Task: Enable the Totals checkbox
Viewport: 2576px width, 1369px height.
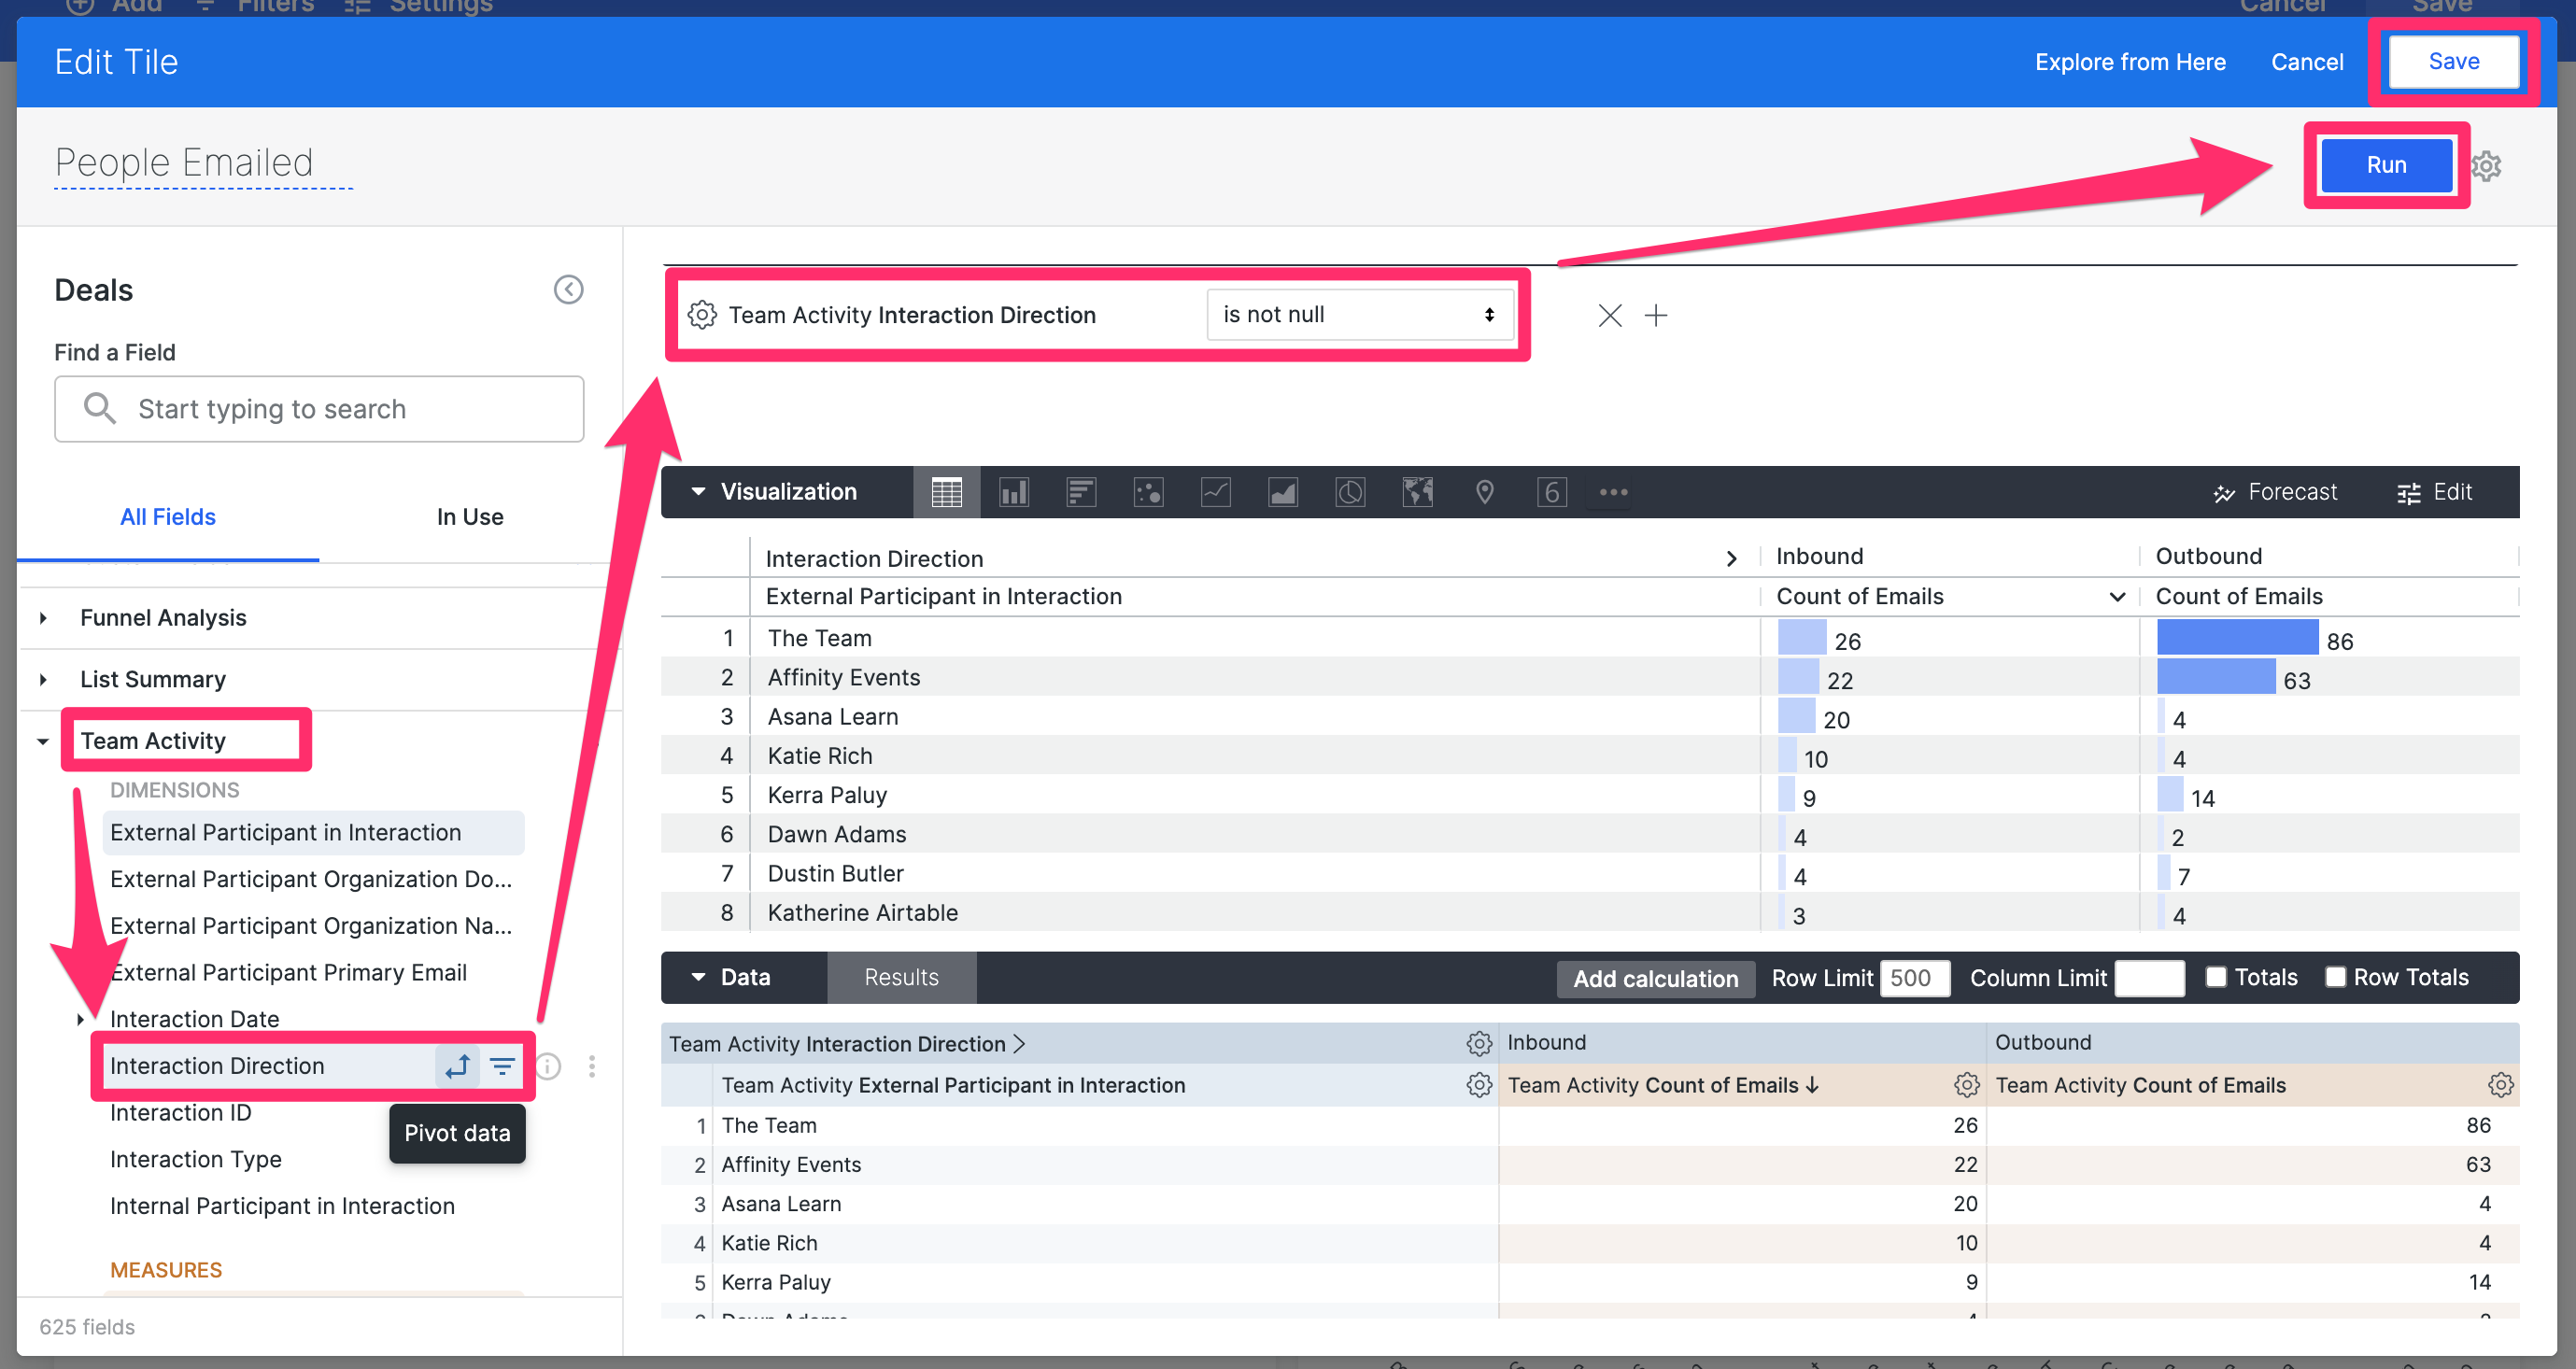Action: pyautogui.click(x=2218, y=977)
